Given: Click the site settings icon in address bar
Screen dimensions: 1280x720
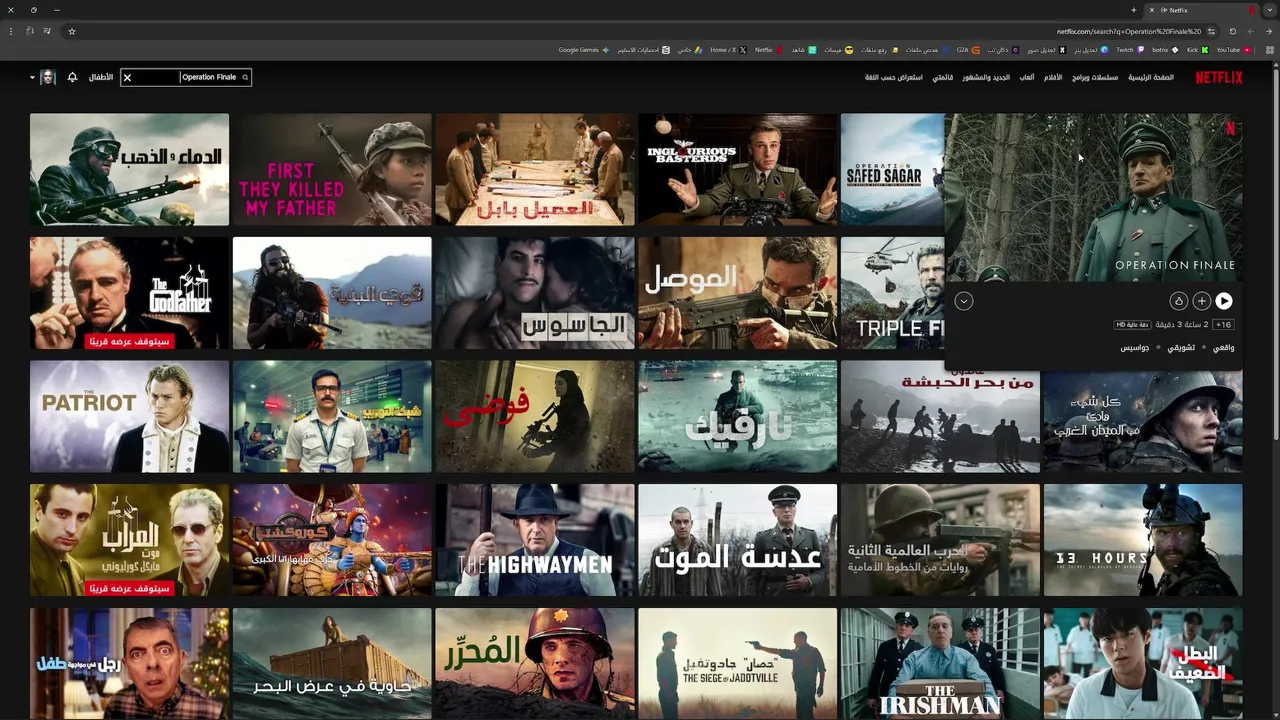Looking at the screenshot, I should click(1211, 31).
